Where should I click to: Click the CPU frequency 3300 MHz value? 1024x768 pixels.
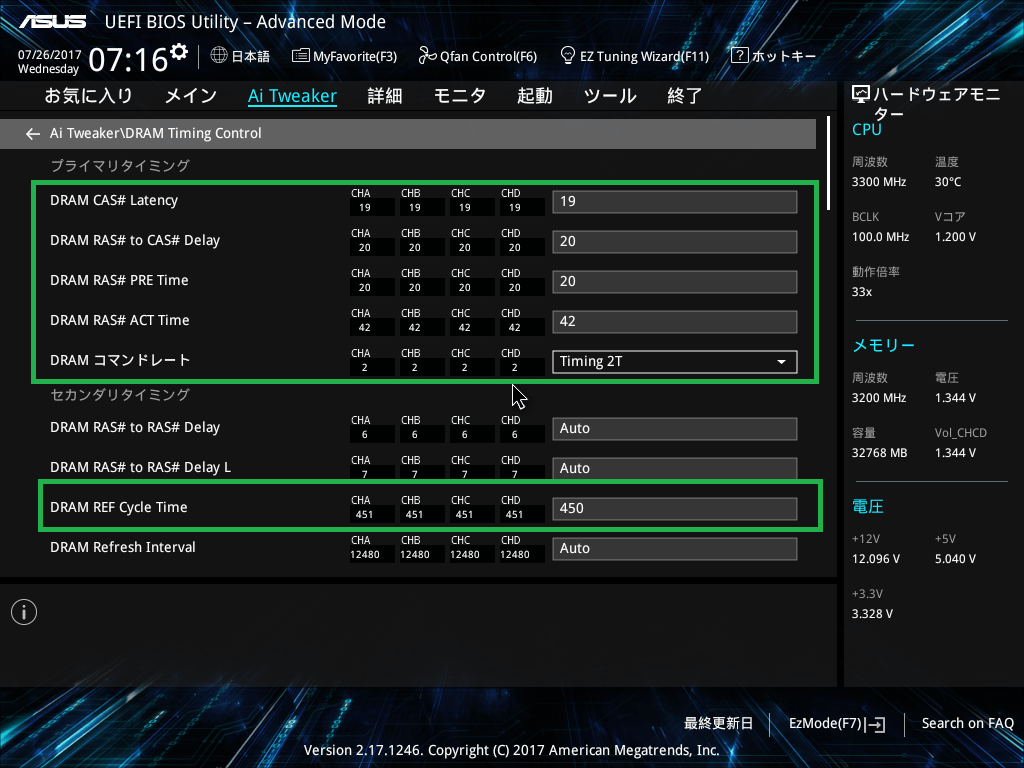point(879,182)
